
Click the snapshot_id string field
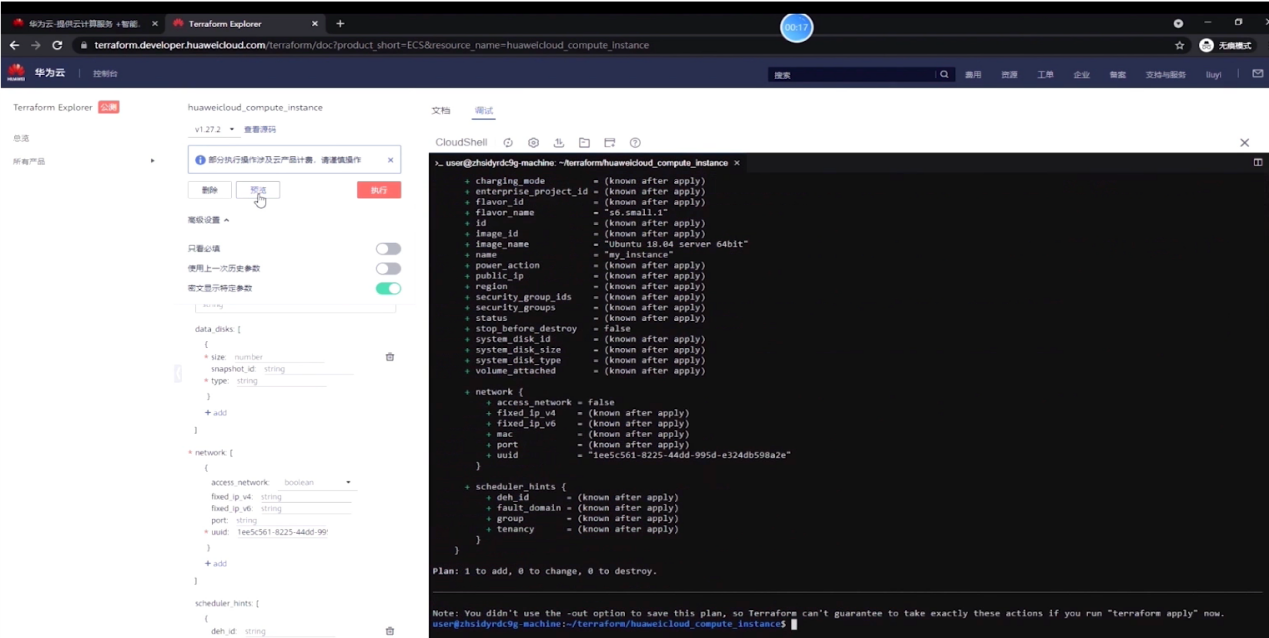(308, 369)
